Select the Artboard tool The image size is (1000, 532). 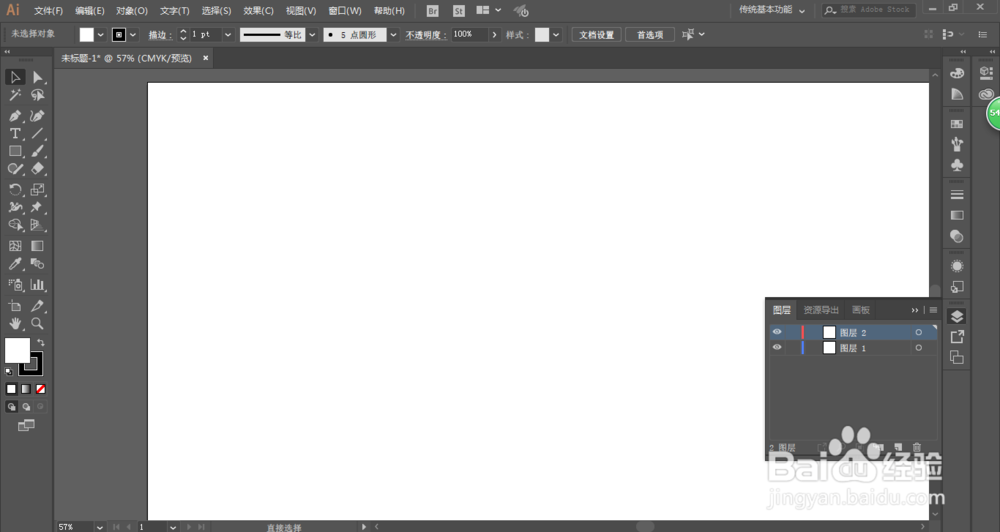pos(15,306)
